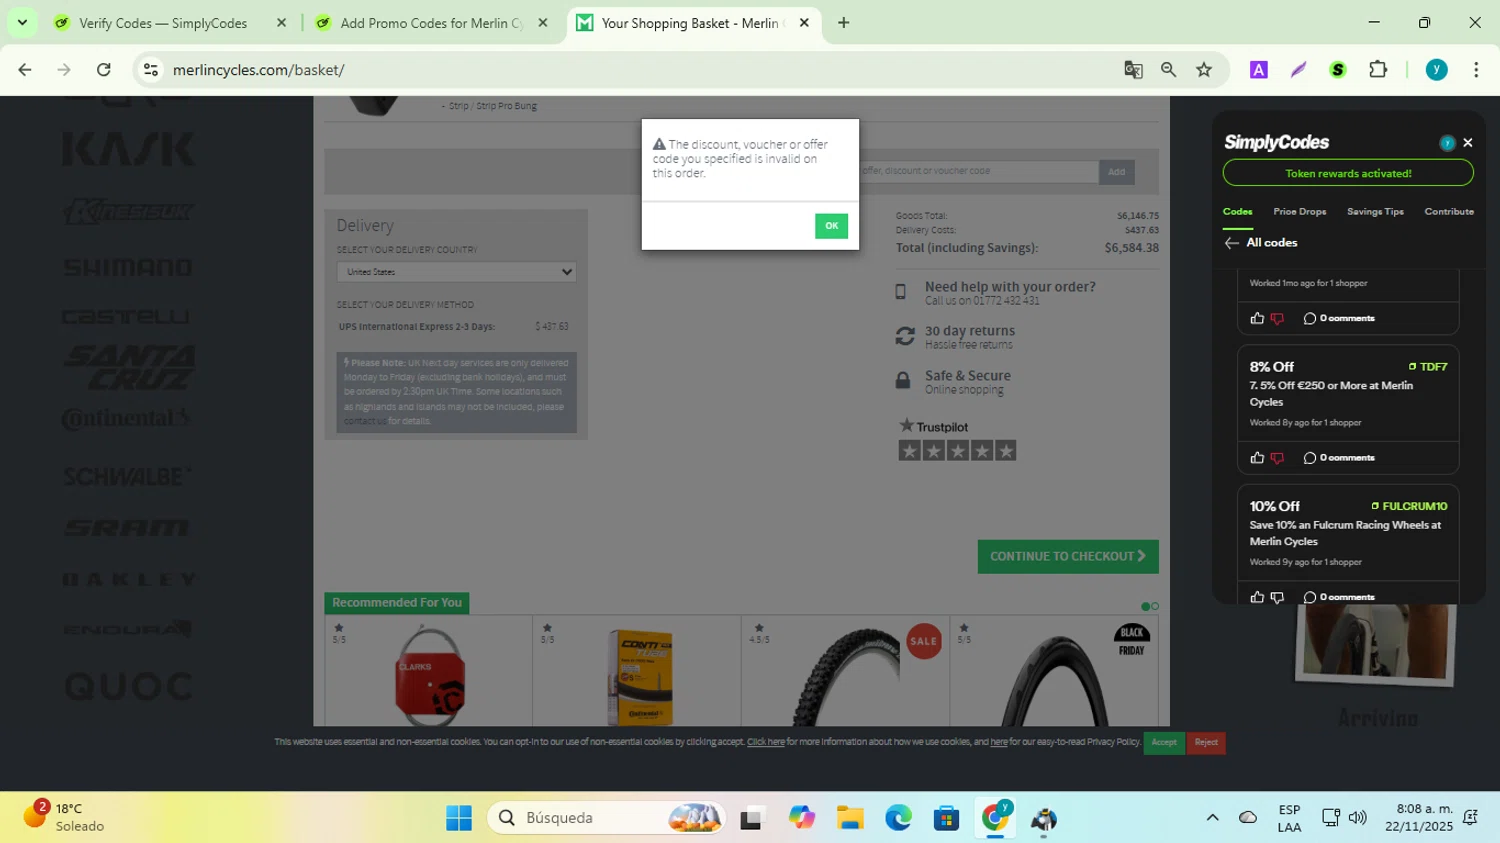The image size is (1500, 843).
Task: Open the green SimplyCodes extension icon
Action: point(1338,70)
